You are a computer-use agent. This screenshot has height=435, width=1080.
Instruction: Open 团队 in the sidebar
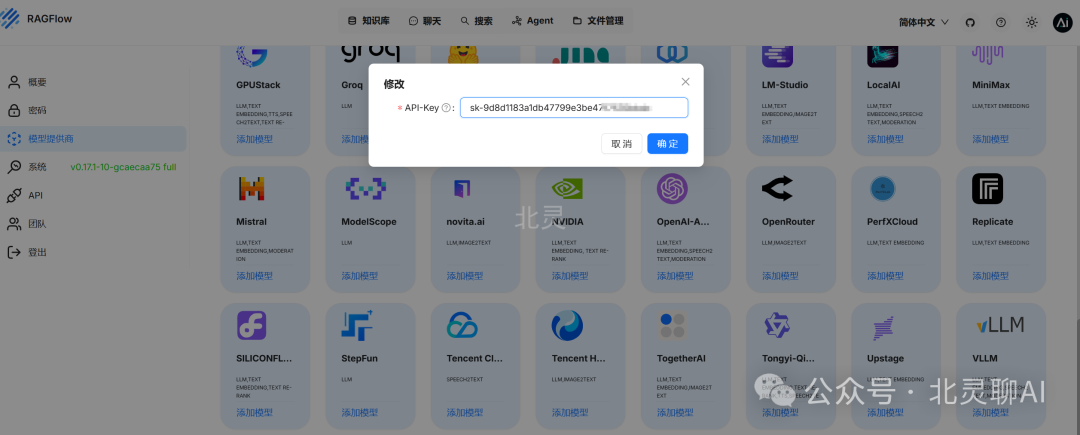[93, 224]
